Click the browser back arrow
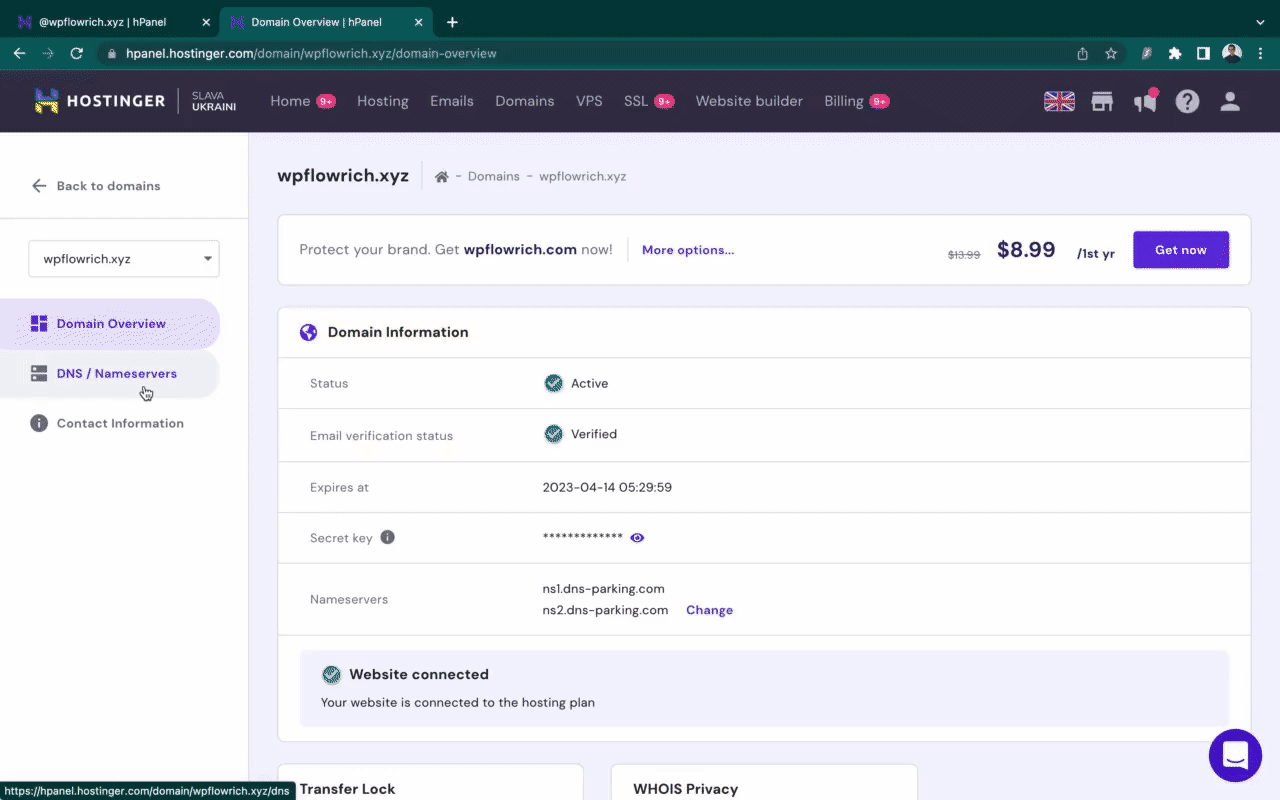This screenshot has height=800, width=1280. tap(19, 54)
